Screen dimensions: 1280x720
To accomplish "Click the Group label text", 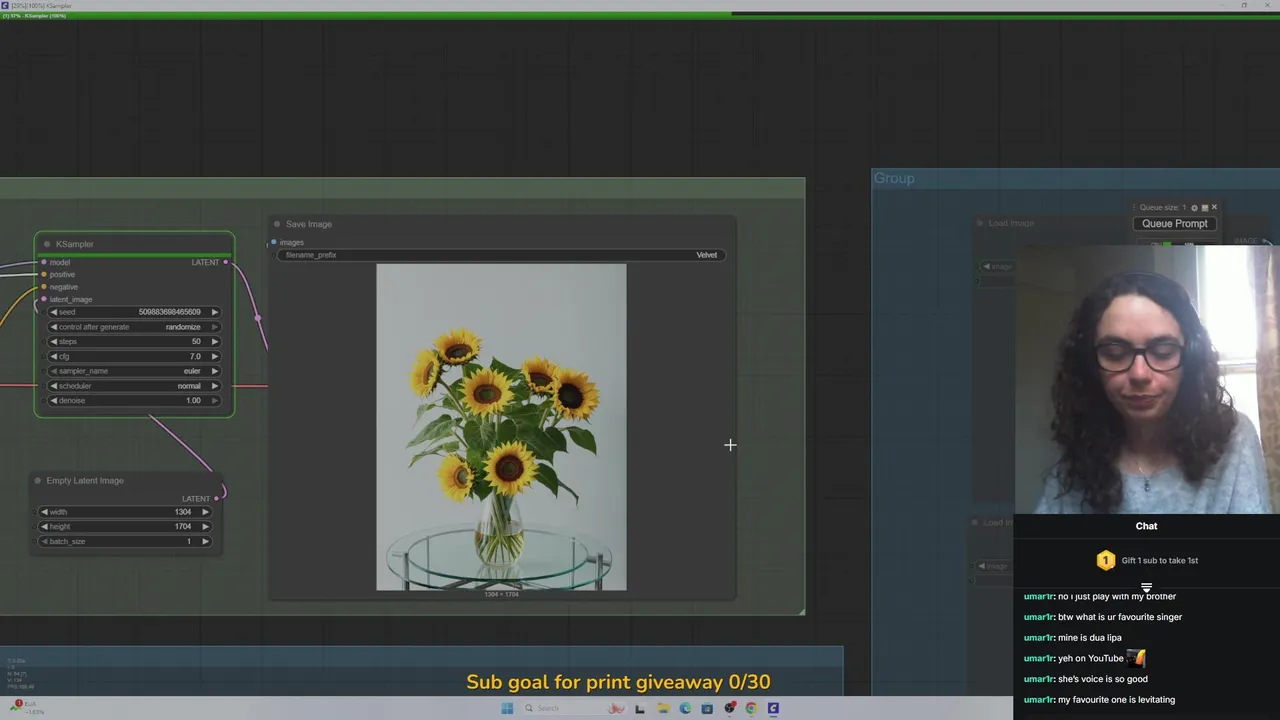I will point(894,178).
